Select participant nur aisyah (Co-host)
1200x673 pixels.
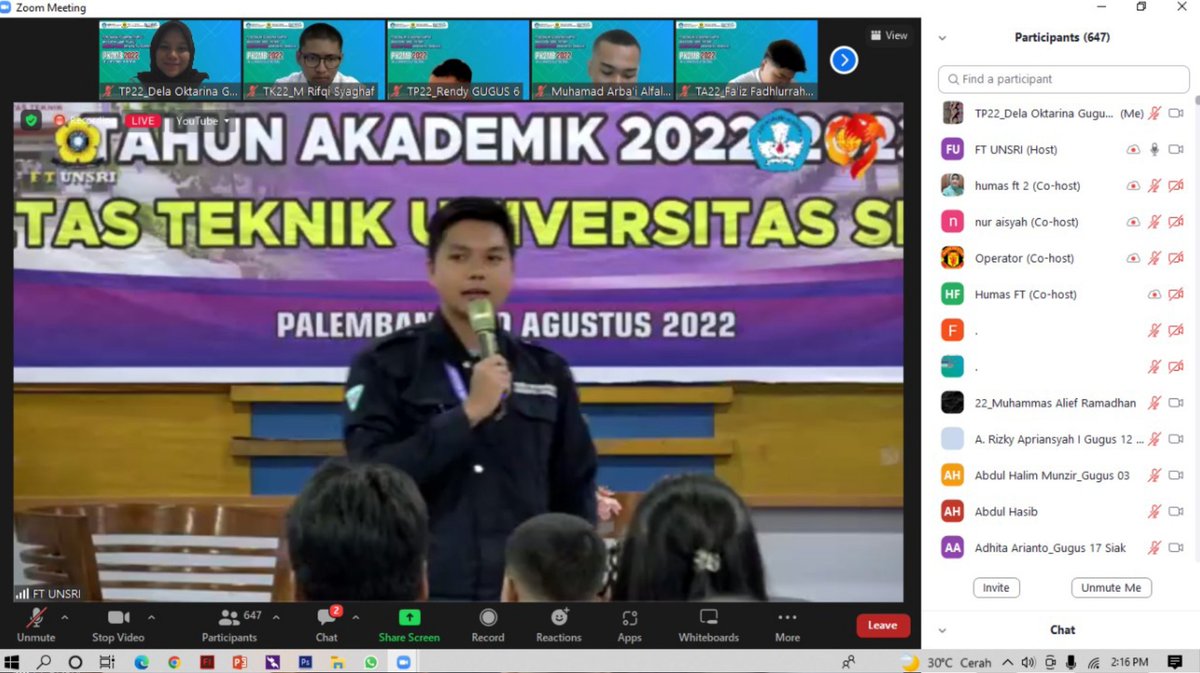tap(1063, 222)
